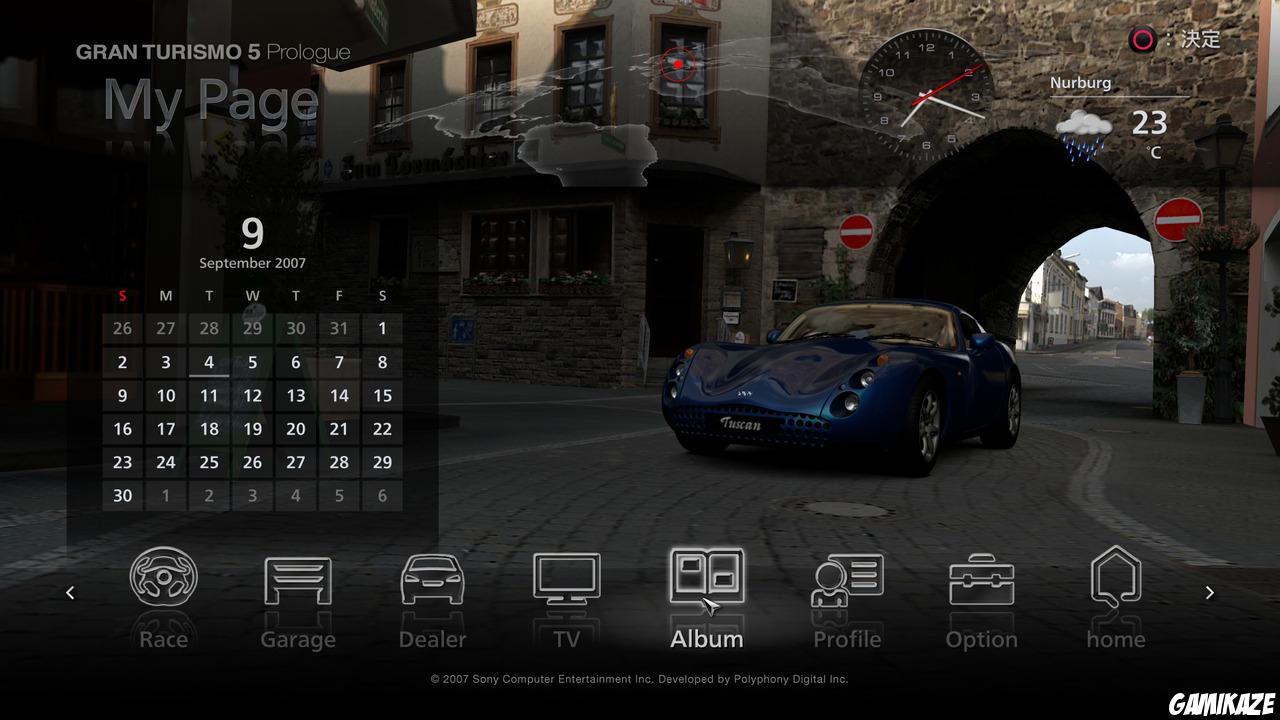Select September 4 on the calendar
Image resolution: width=1280 pixels, height=720 pixels.
point(209,363)
